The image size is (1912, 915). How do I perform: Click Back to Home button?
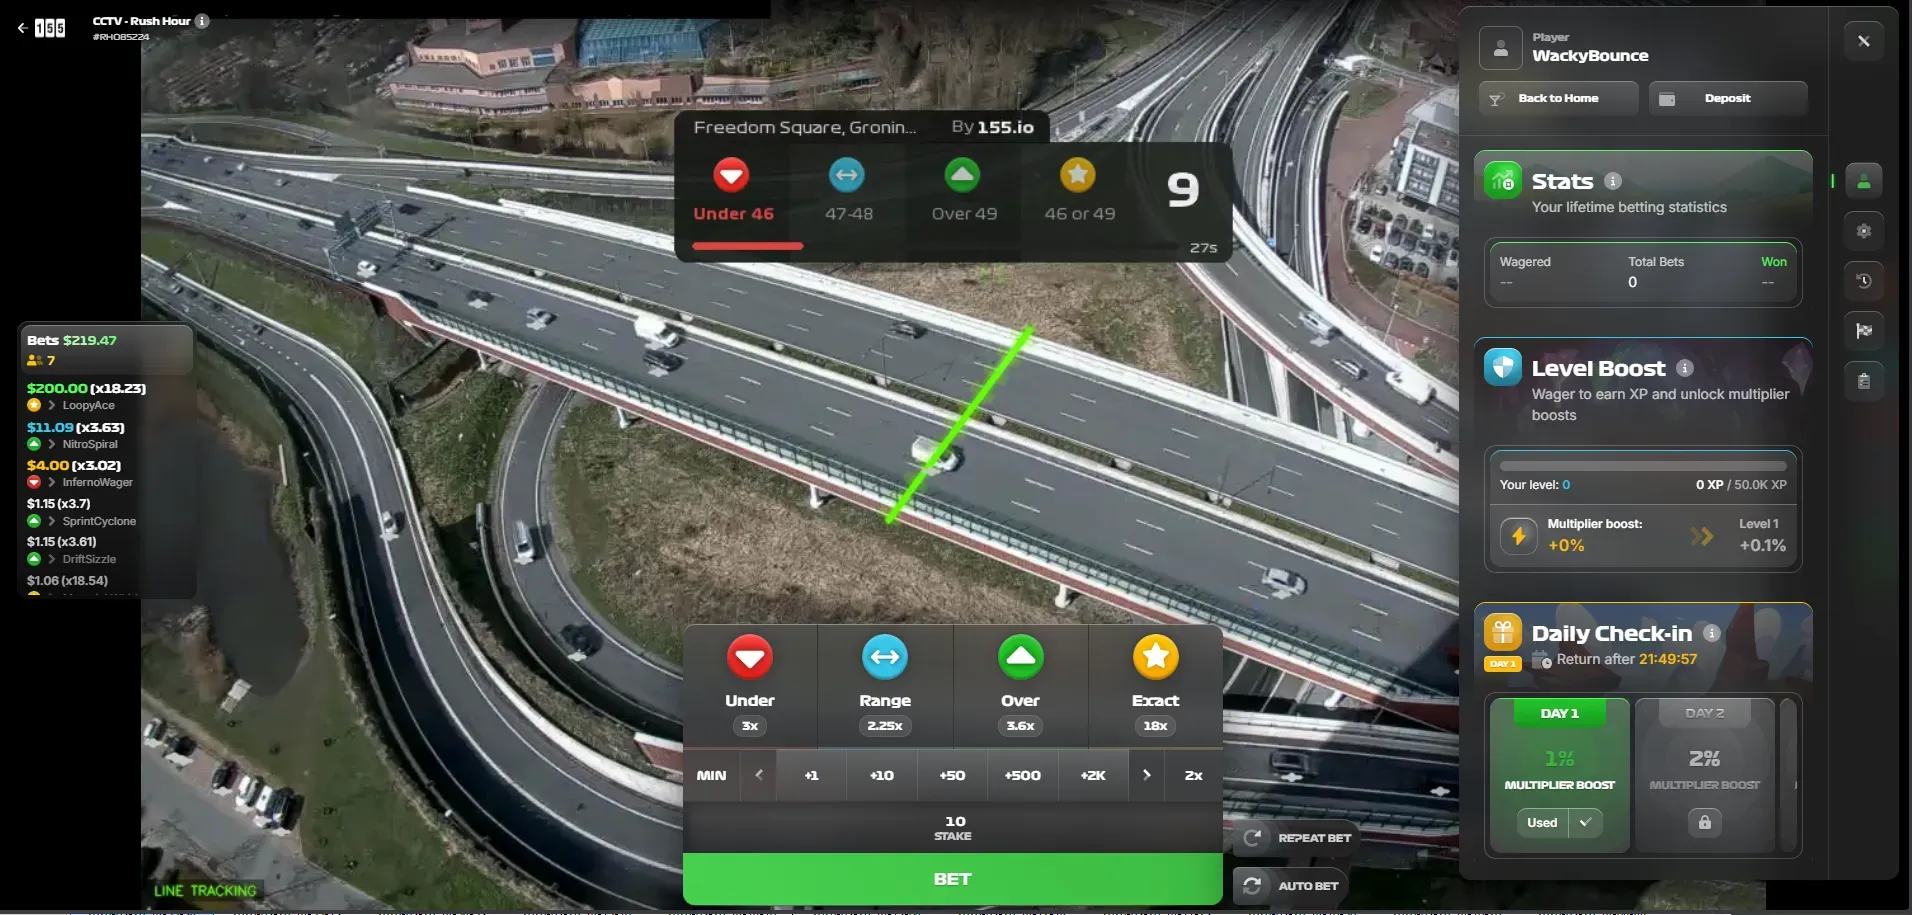click(1558, 98)
